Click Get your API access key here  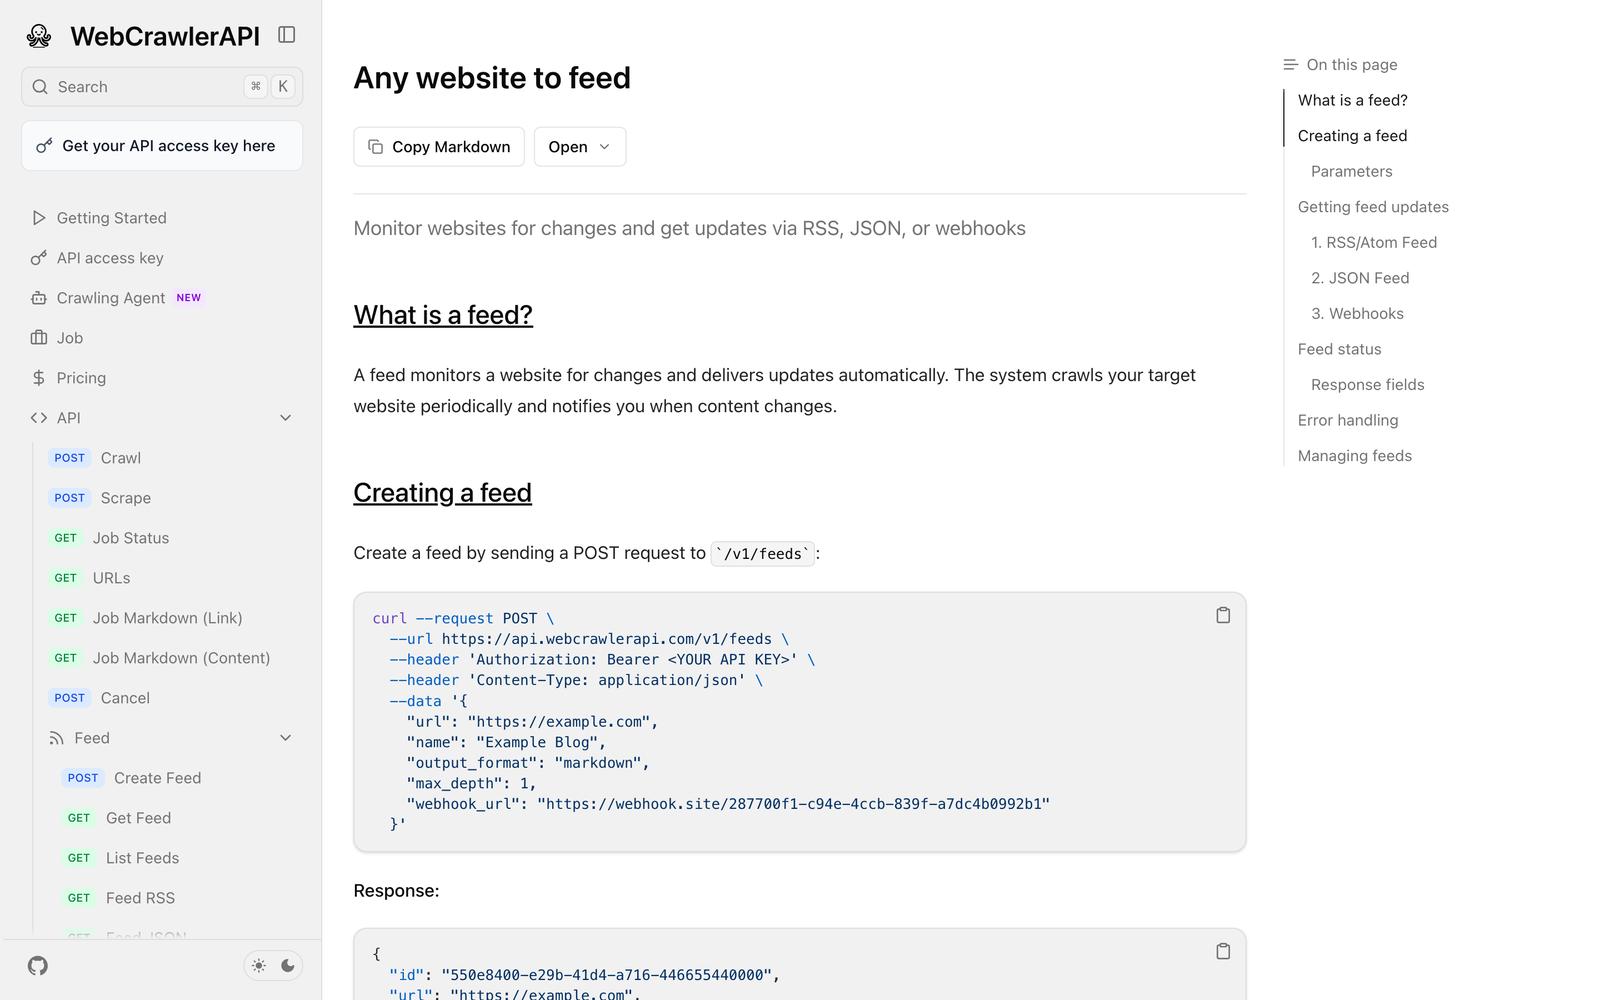162,146
